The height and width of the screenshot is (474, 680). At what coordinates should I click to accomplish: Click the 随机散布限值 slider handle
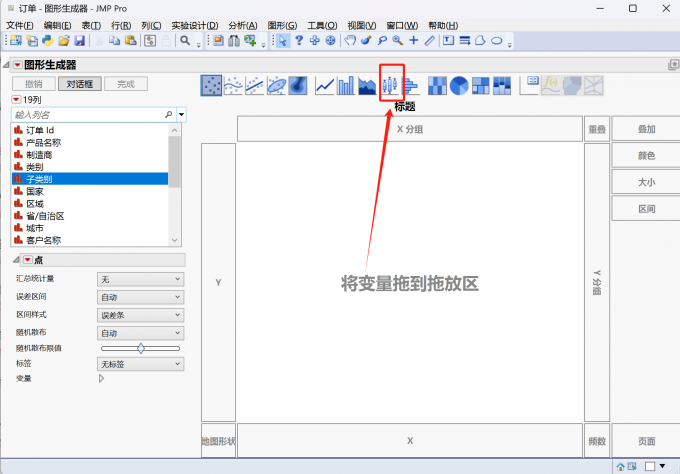(x=141, y=348)
